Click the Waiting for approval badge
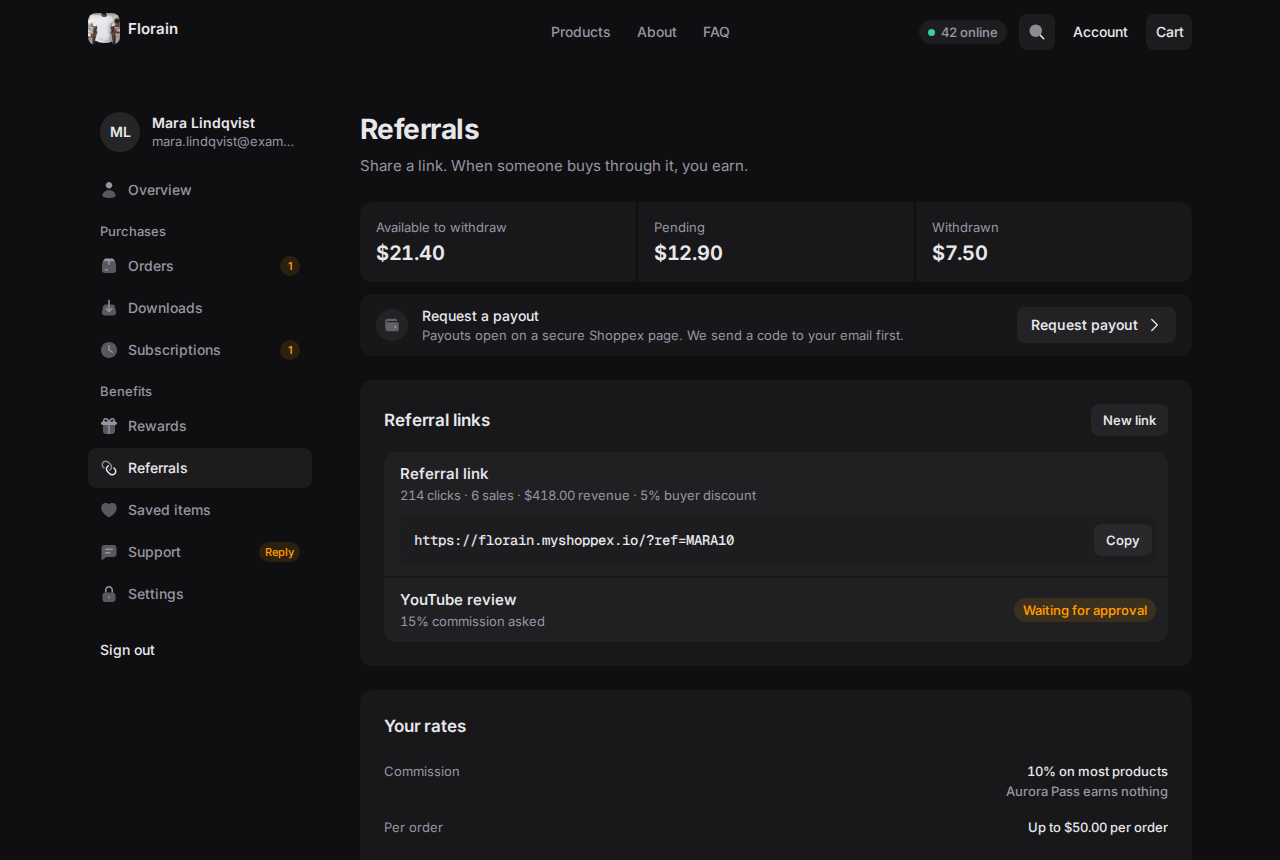 (1085, 610)
